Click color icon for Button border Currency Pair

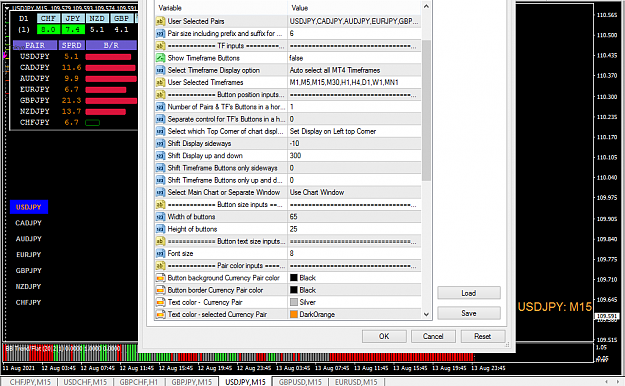(x=160, y=290)
